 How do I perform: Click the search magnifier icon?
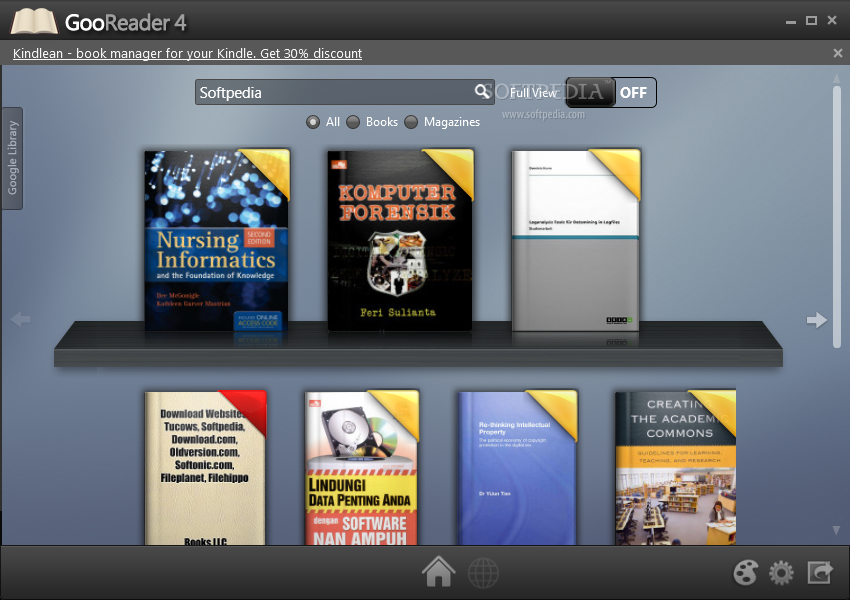pyautogui.click(x=482, y=92)
